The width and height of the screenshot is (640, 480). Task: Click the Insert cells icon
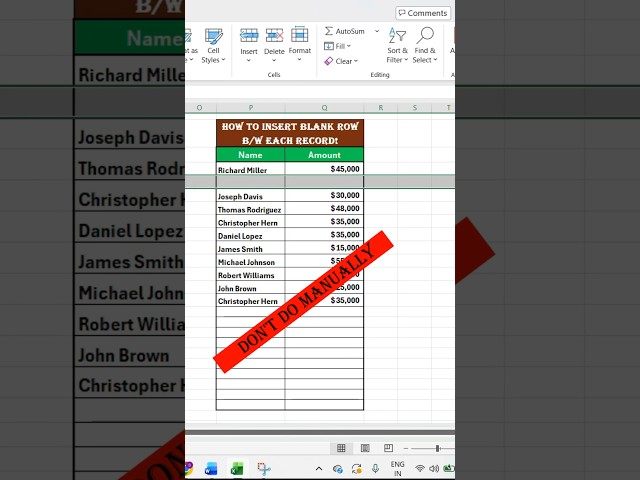[249, 36]
